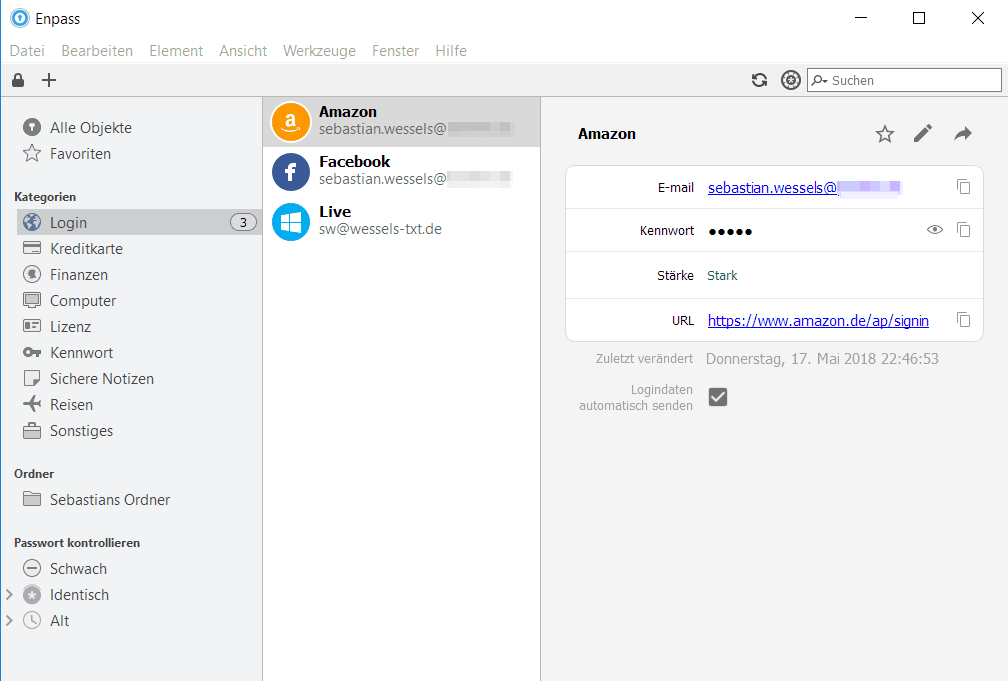Image resolution: width=1008 pixels, height=681 pixels.
Task: Open the Ansicht menu
Action: pos(243,51)
